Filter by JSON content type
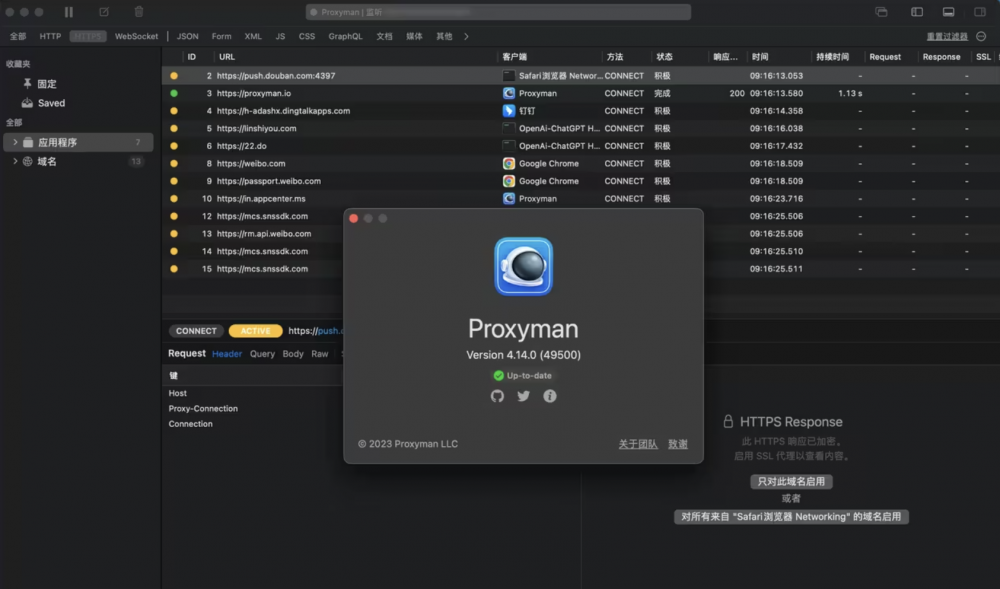1000x589 pixels. click(188, 36)
